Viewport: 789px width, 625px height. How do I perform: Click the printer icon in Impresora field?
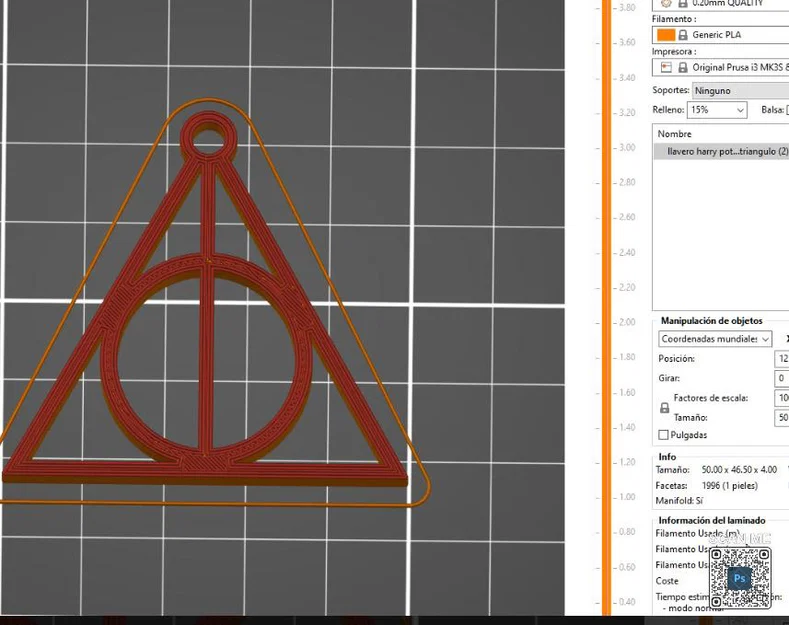(666, 67)
